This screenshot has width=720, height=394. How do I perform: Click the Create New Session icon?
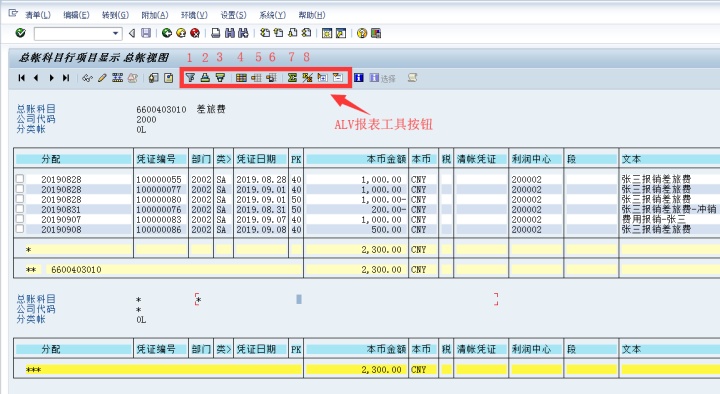coord(327,33)
